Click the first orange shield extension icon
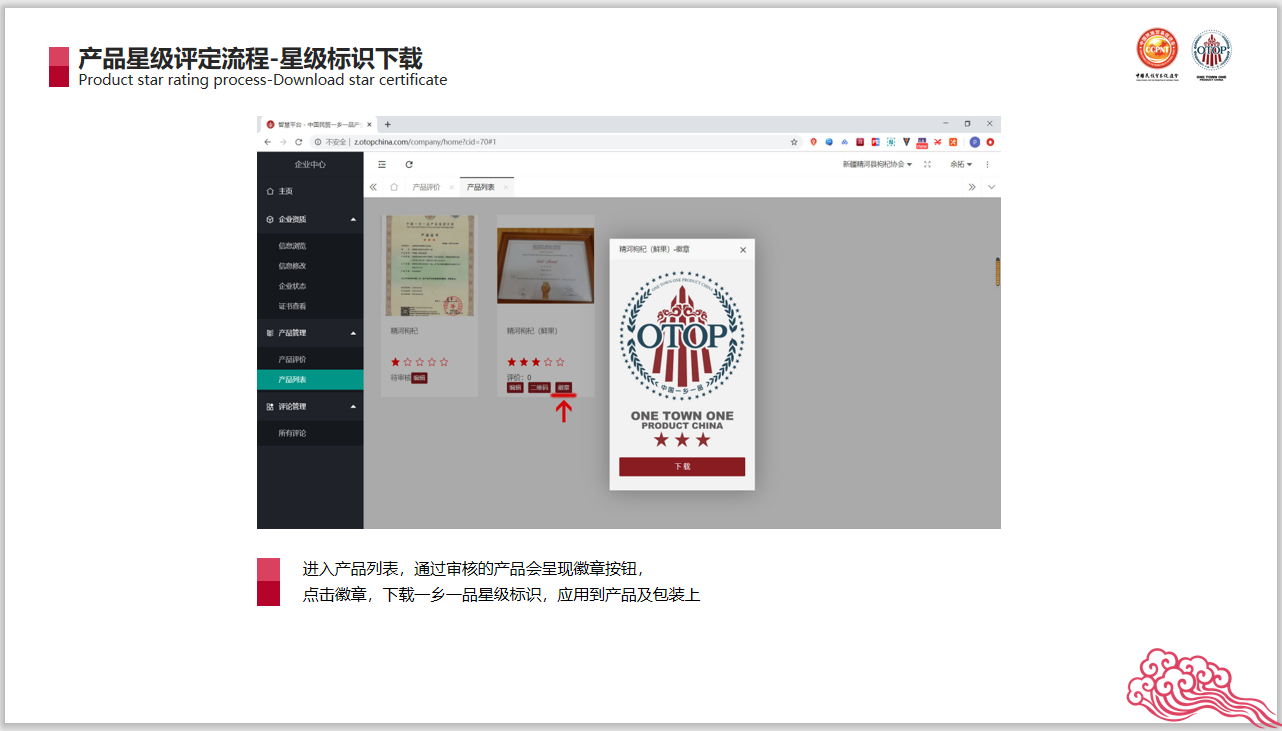The height and width of the screenshot is (731, 1282). coord(813,142)
